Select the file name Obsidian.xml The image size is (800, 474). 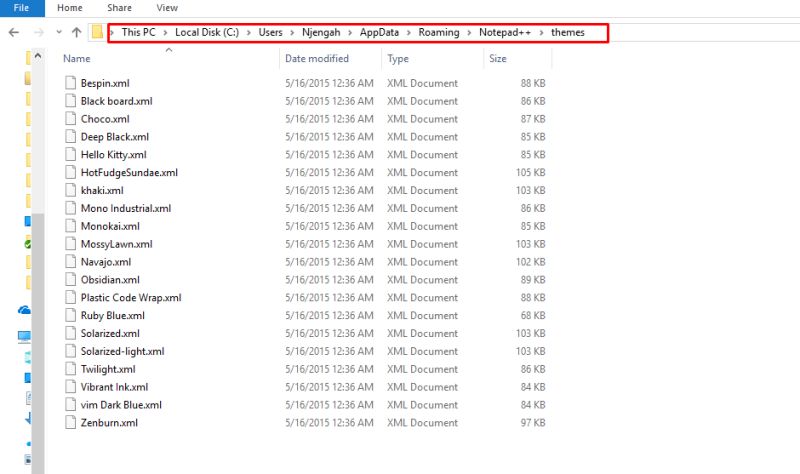(110, 280)
